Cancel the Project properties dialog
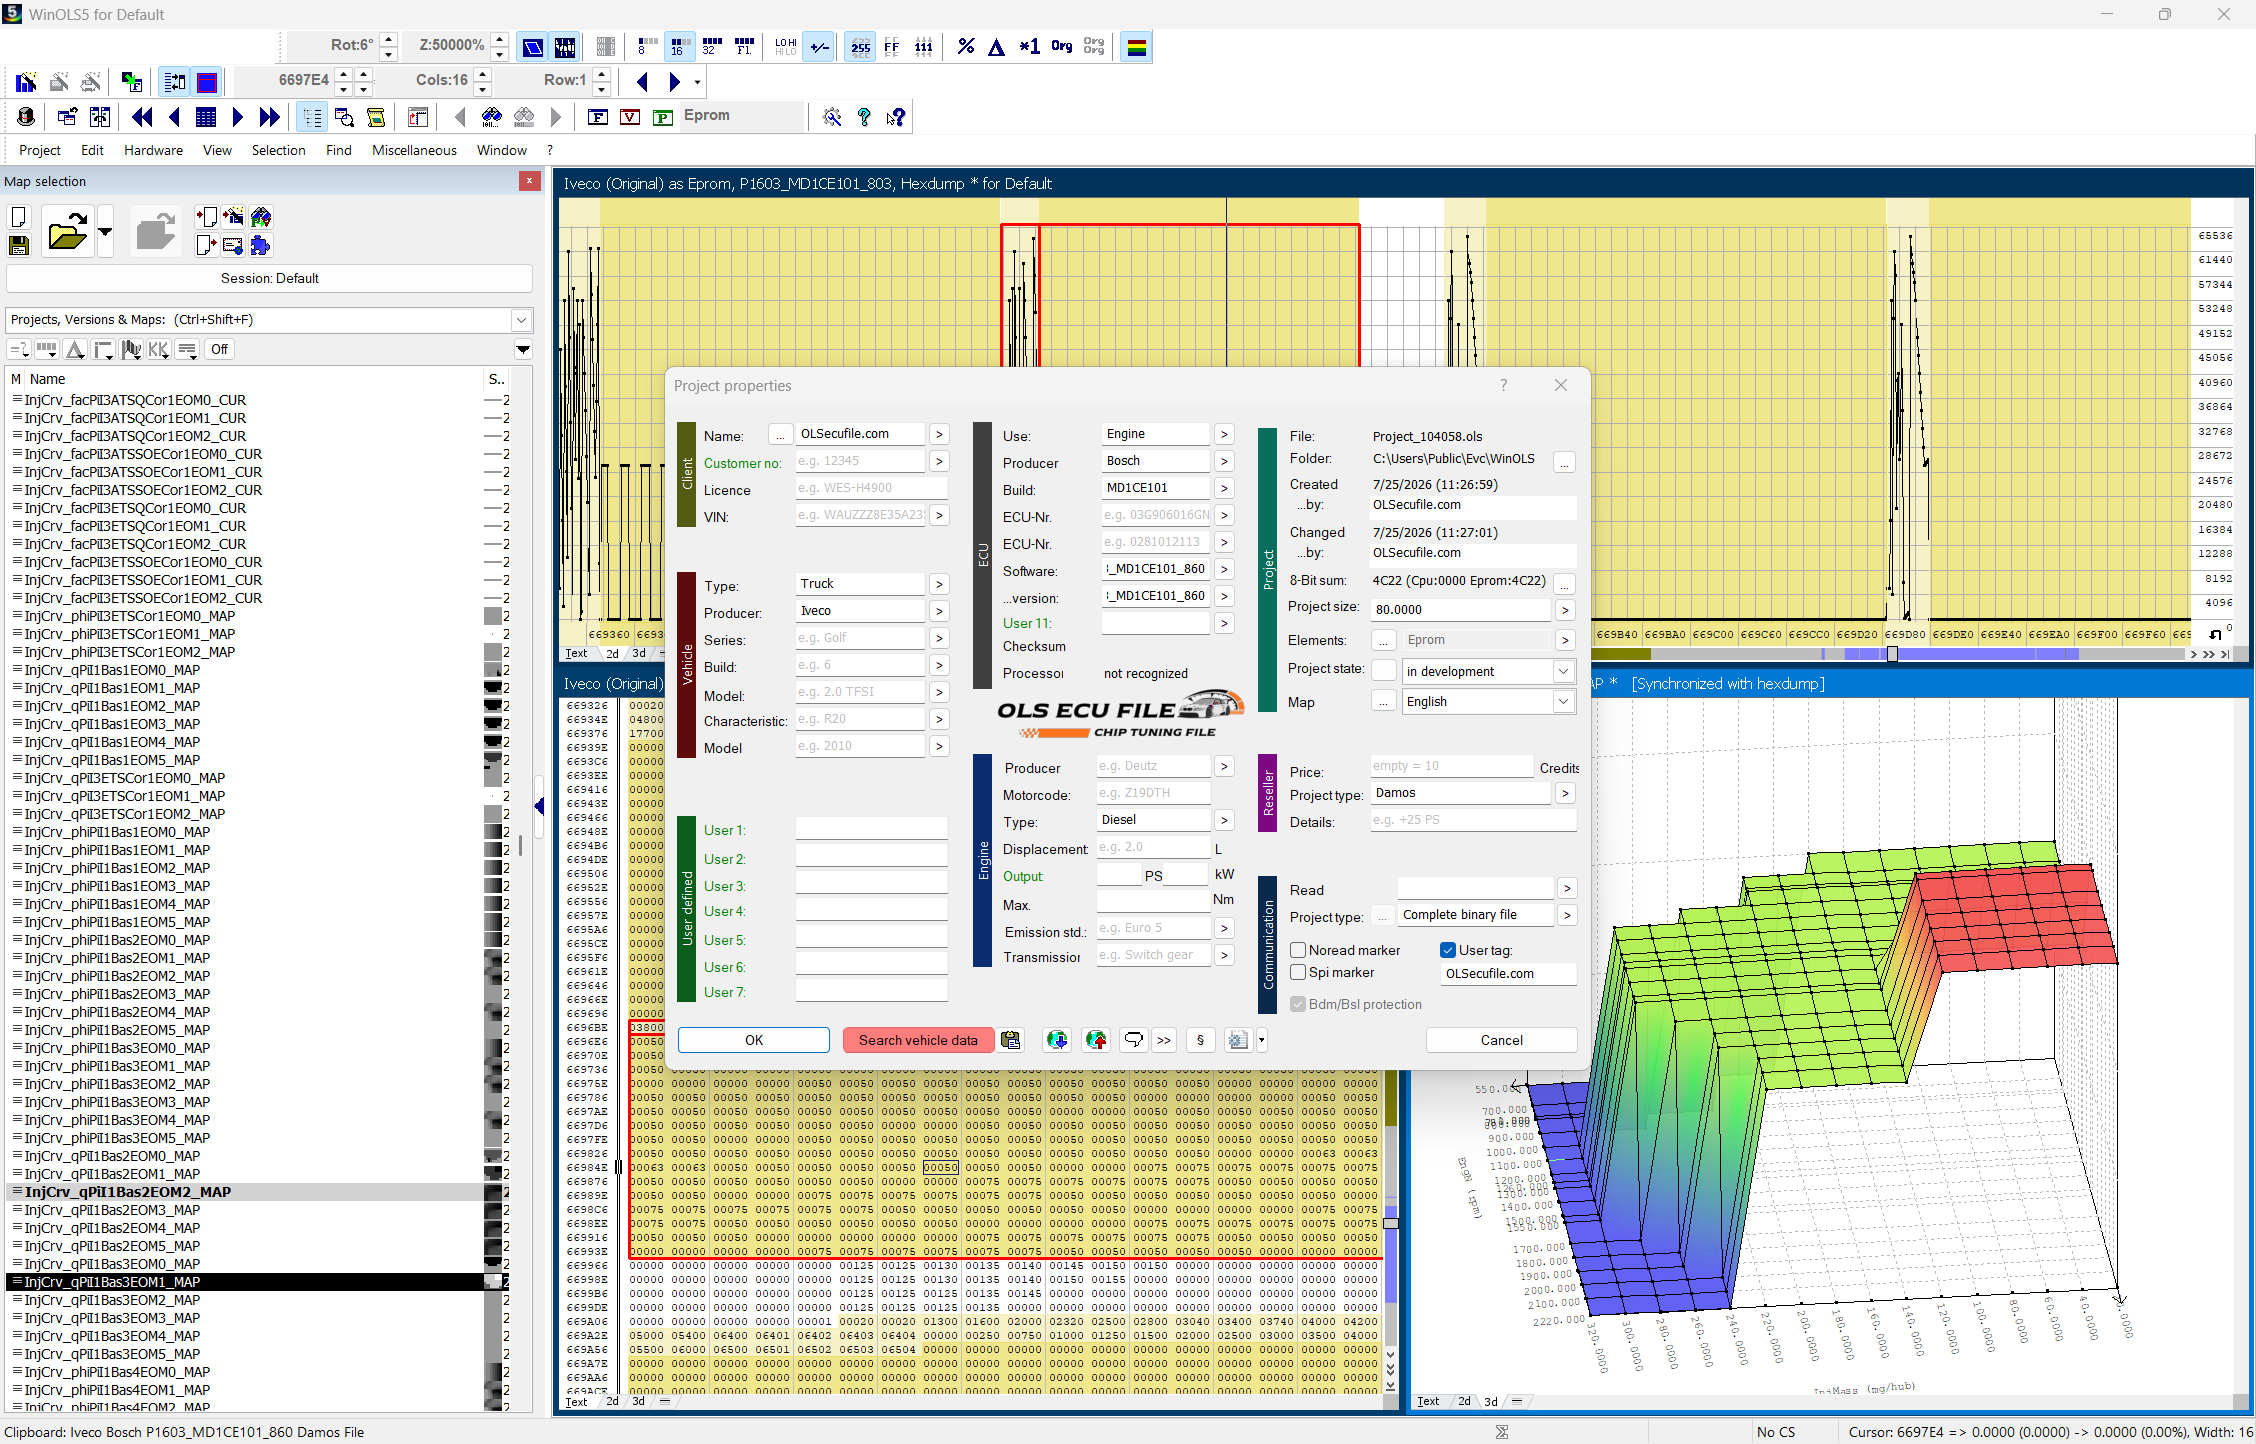Image resolution: width=2256 pixels, height=1444 pixels. pos(1501,1040)
